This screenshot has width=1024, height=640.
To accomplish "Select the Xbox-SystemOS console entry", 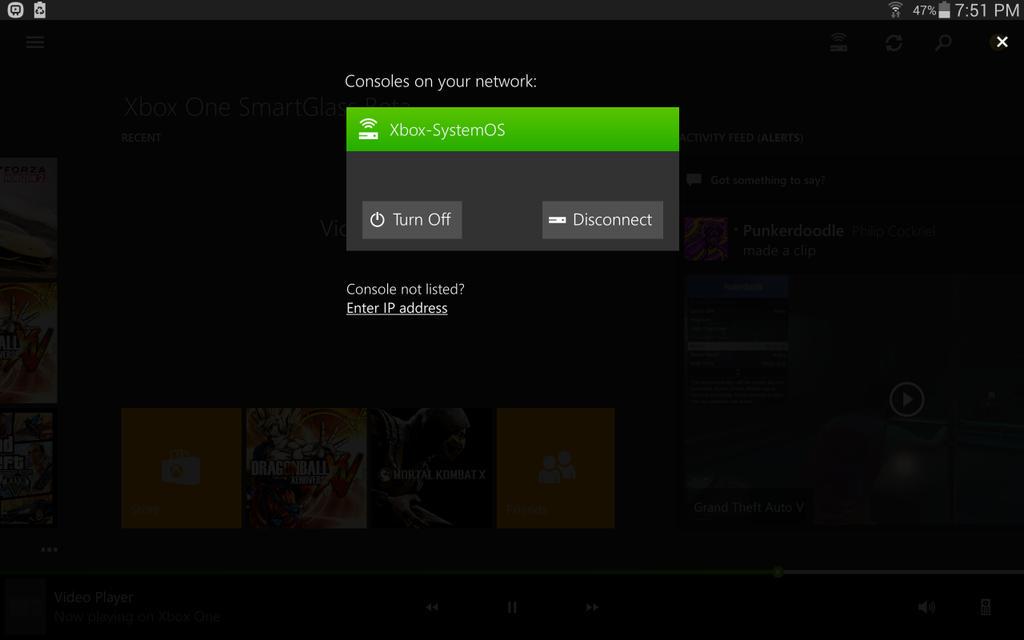I will pyautogui.click(x=513, y=129).
